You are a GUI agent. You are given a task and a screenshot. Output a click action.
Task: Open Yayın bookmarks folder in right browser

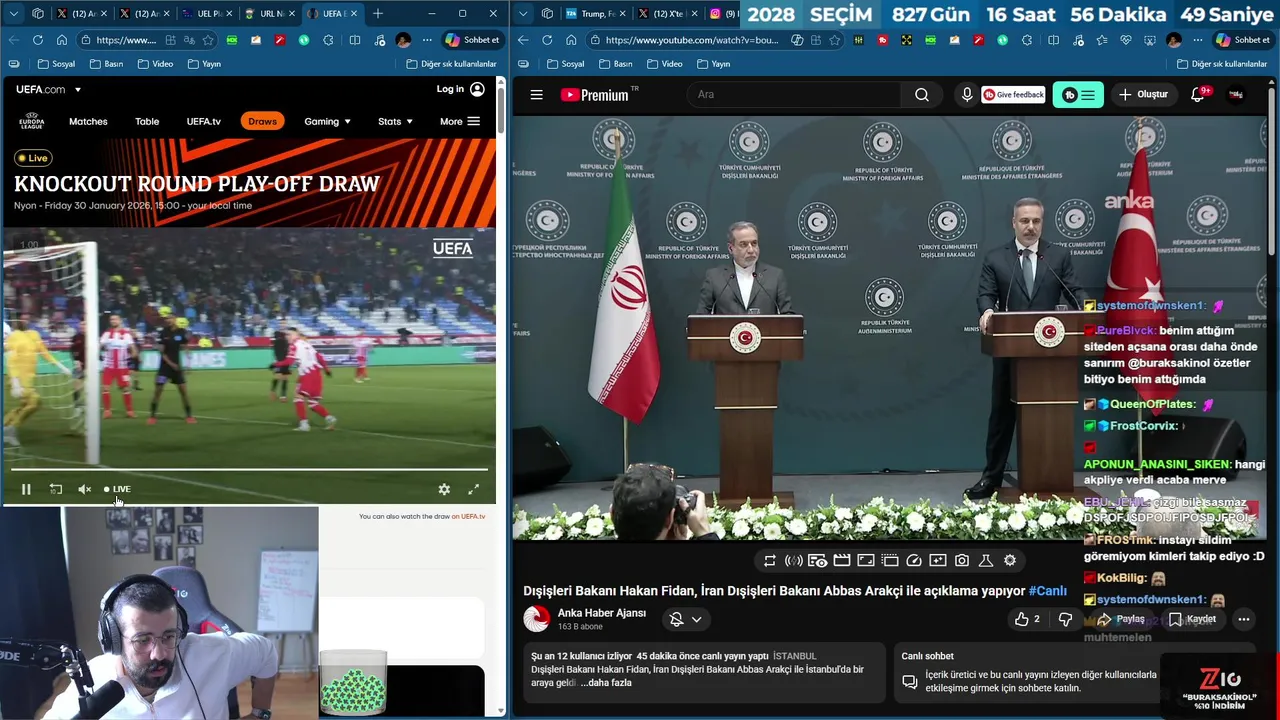coord(712,64)
